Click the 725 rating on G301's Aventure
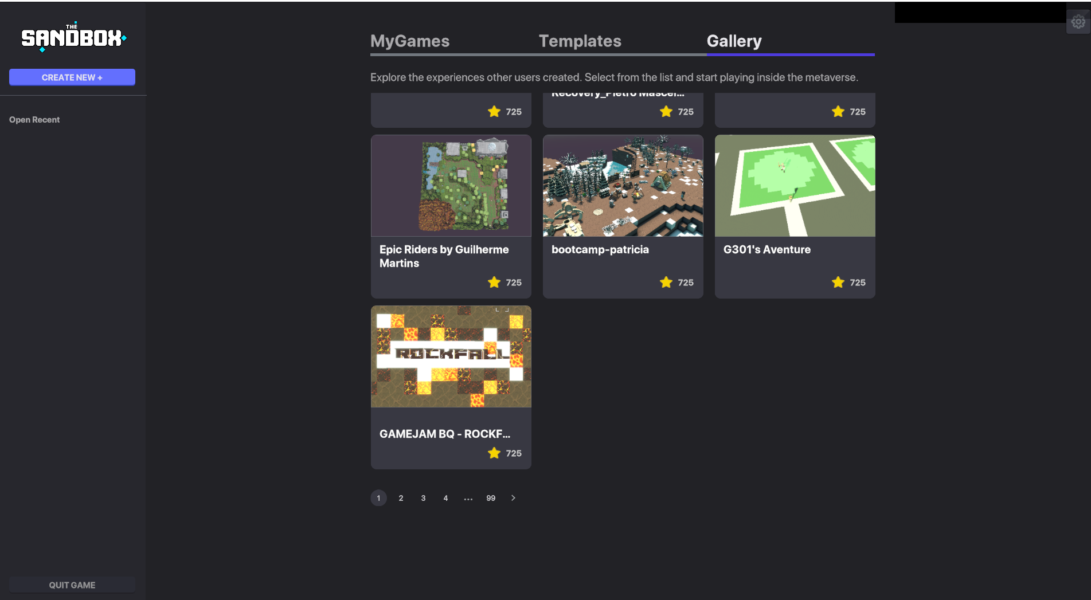This screenshot has height=600, width=1091. [x=857, y=283]
